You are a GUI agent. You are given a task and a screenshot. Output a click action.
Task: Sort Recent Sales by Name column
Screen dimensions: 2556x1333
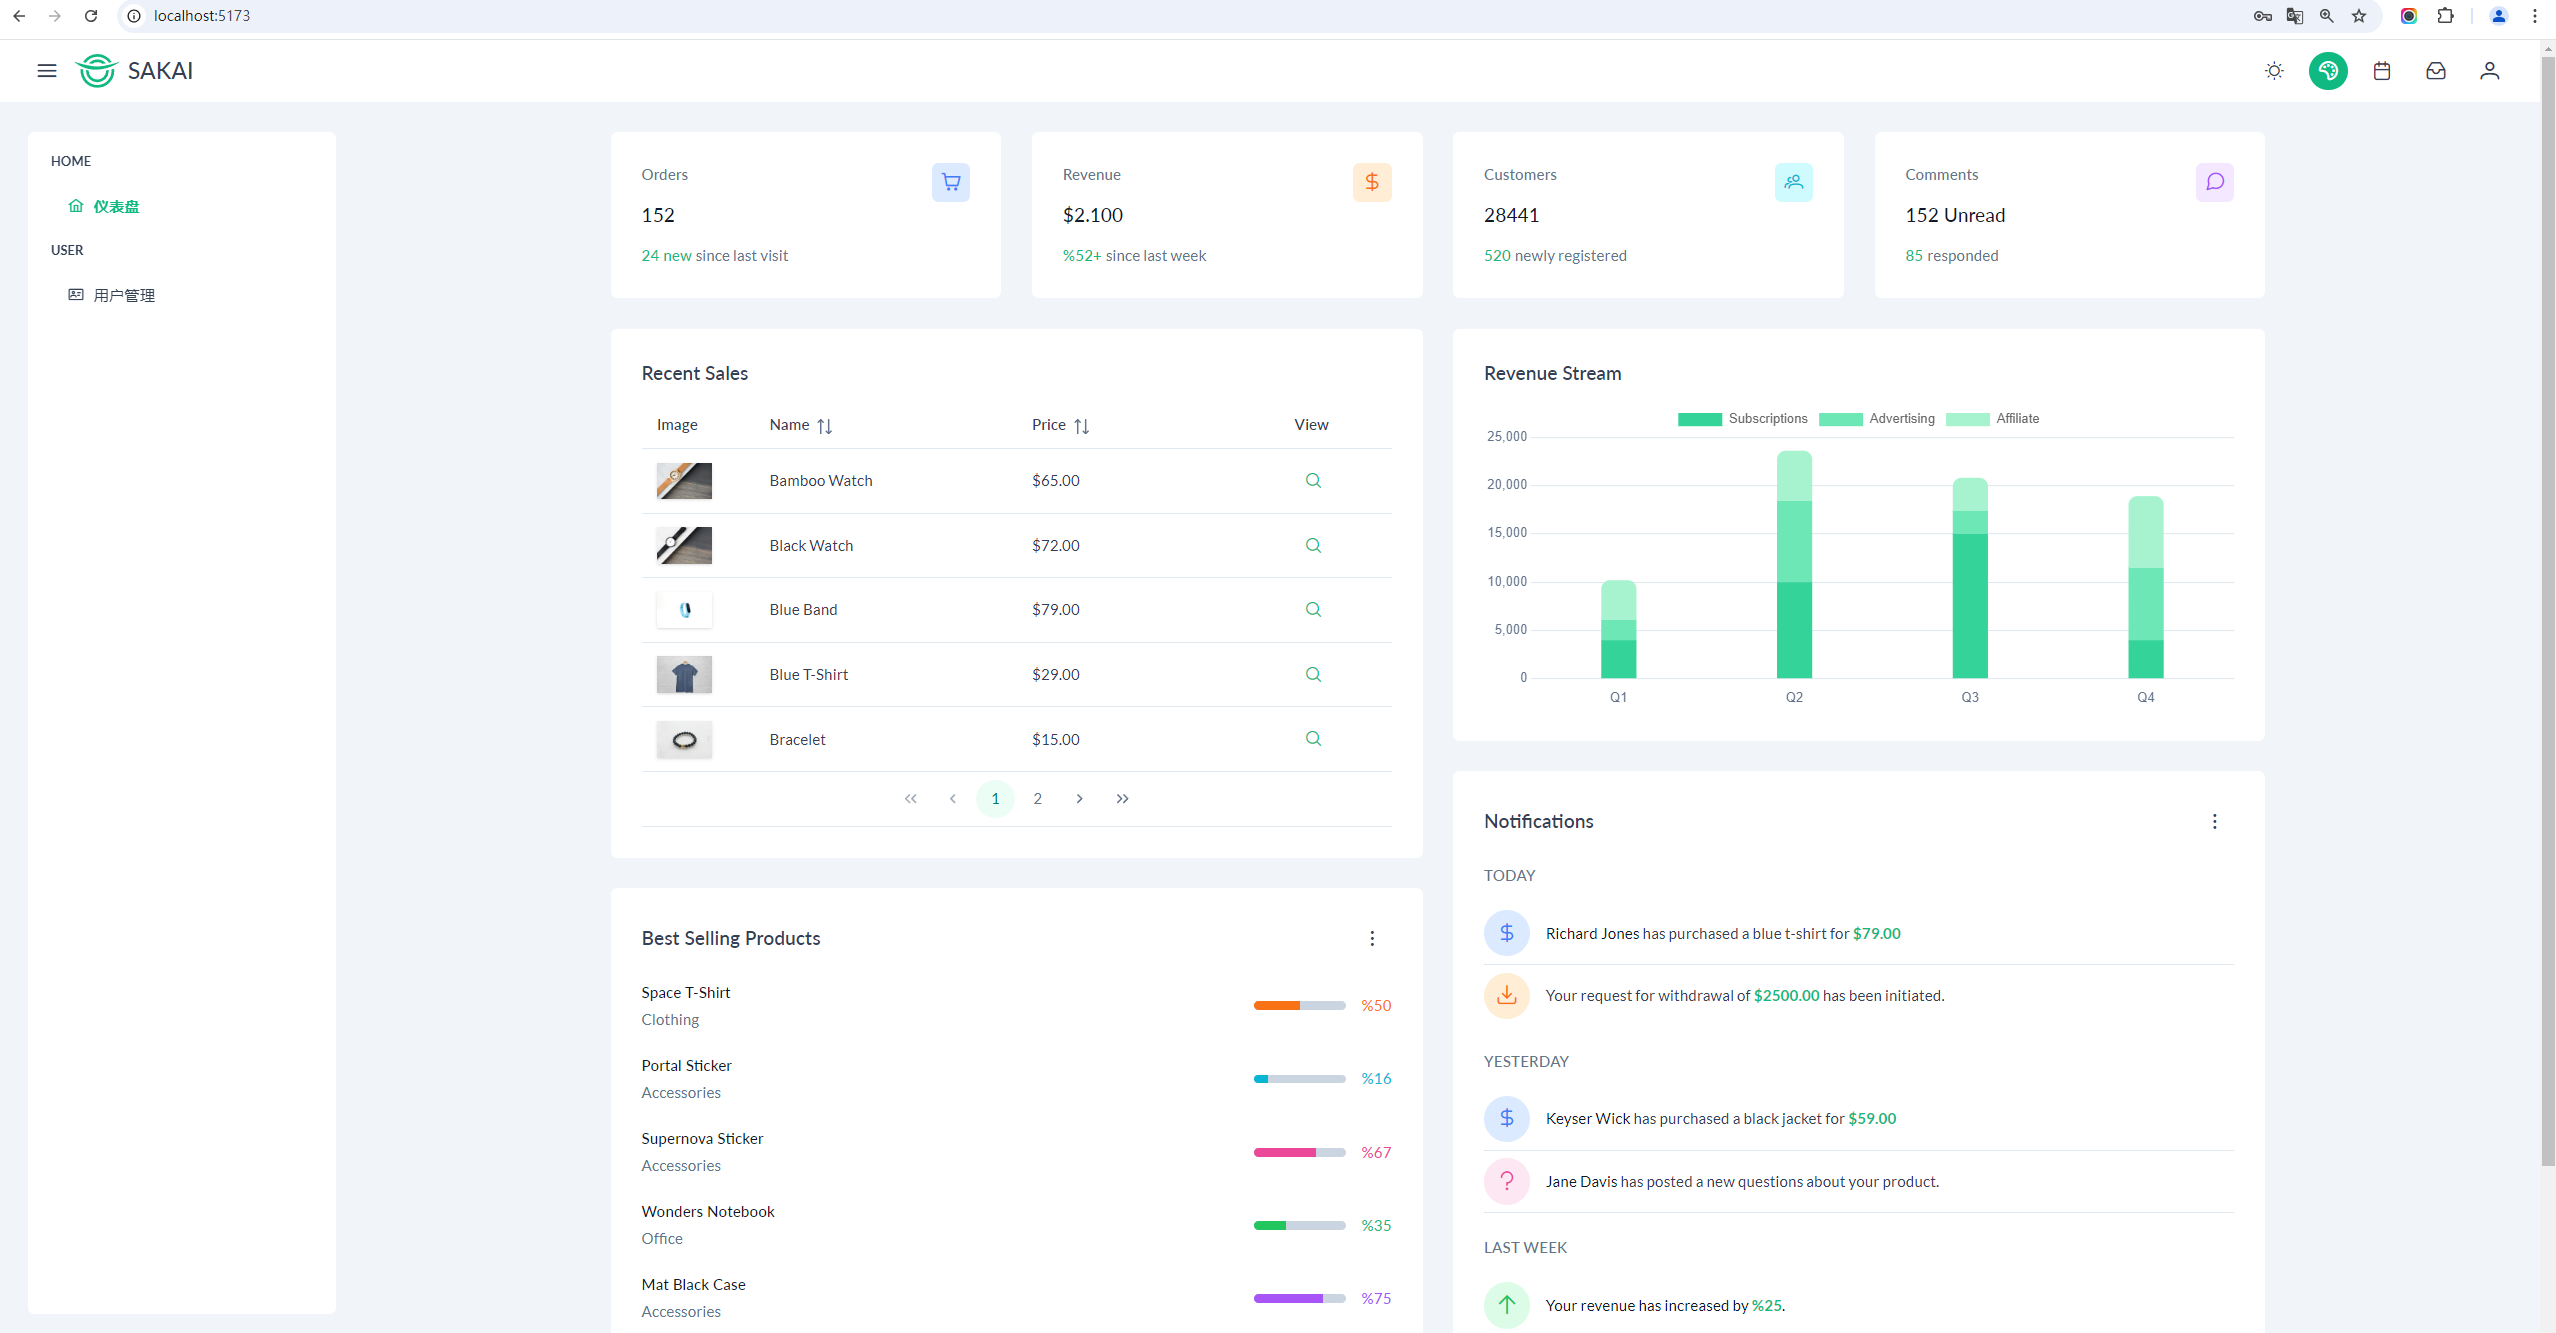click(x=825, y=426)
